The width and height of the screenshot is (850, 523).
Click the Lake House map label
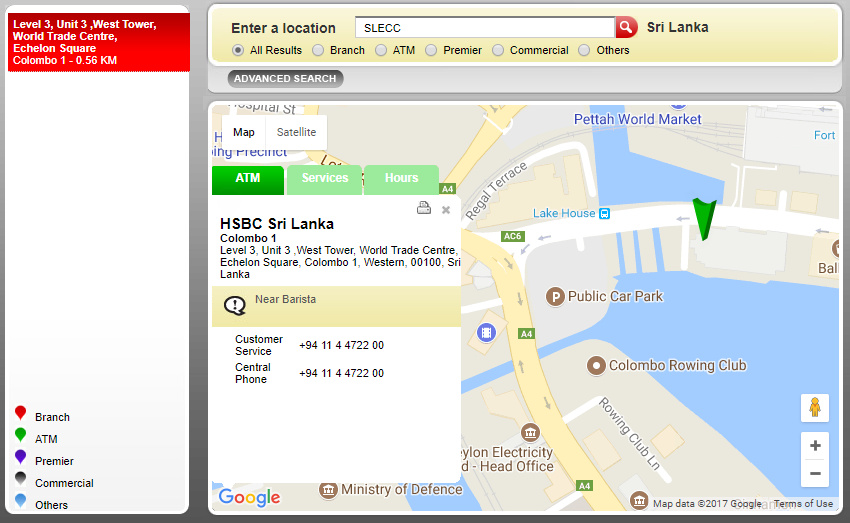(x=564, y=214)
